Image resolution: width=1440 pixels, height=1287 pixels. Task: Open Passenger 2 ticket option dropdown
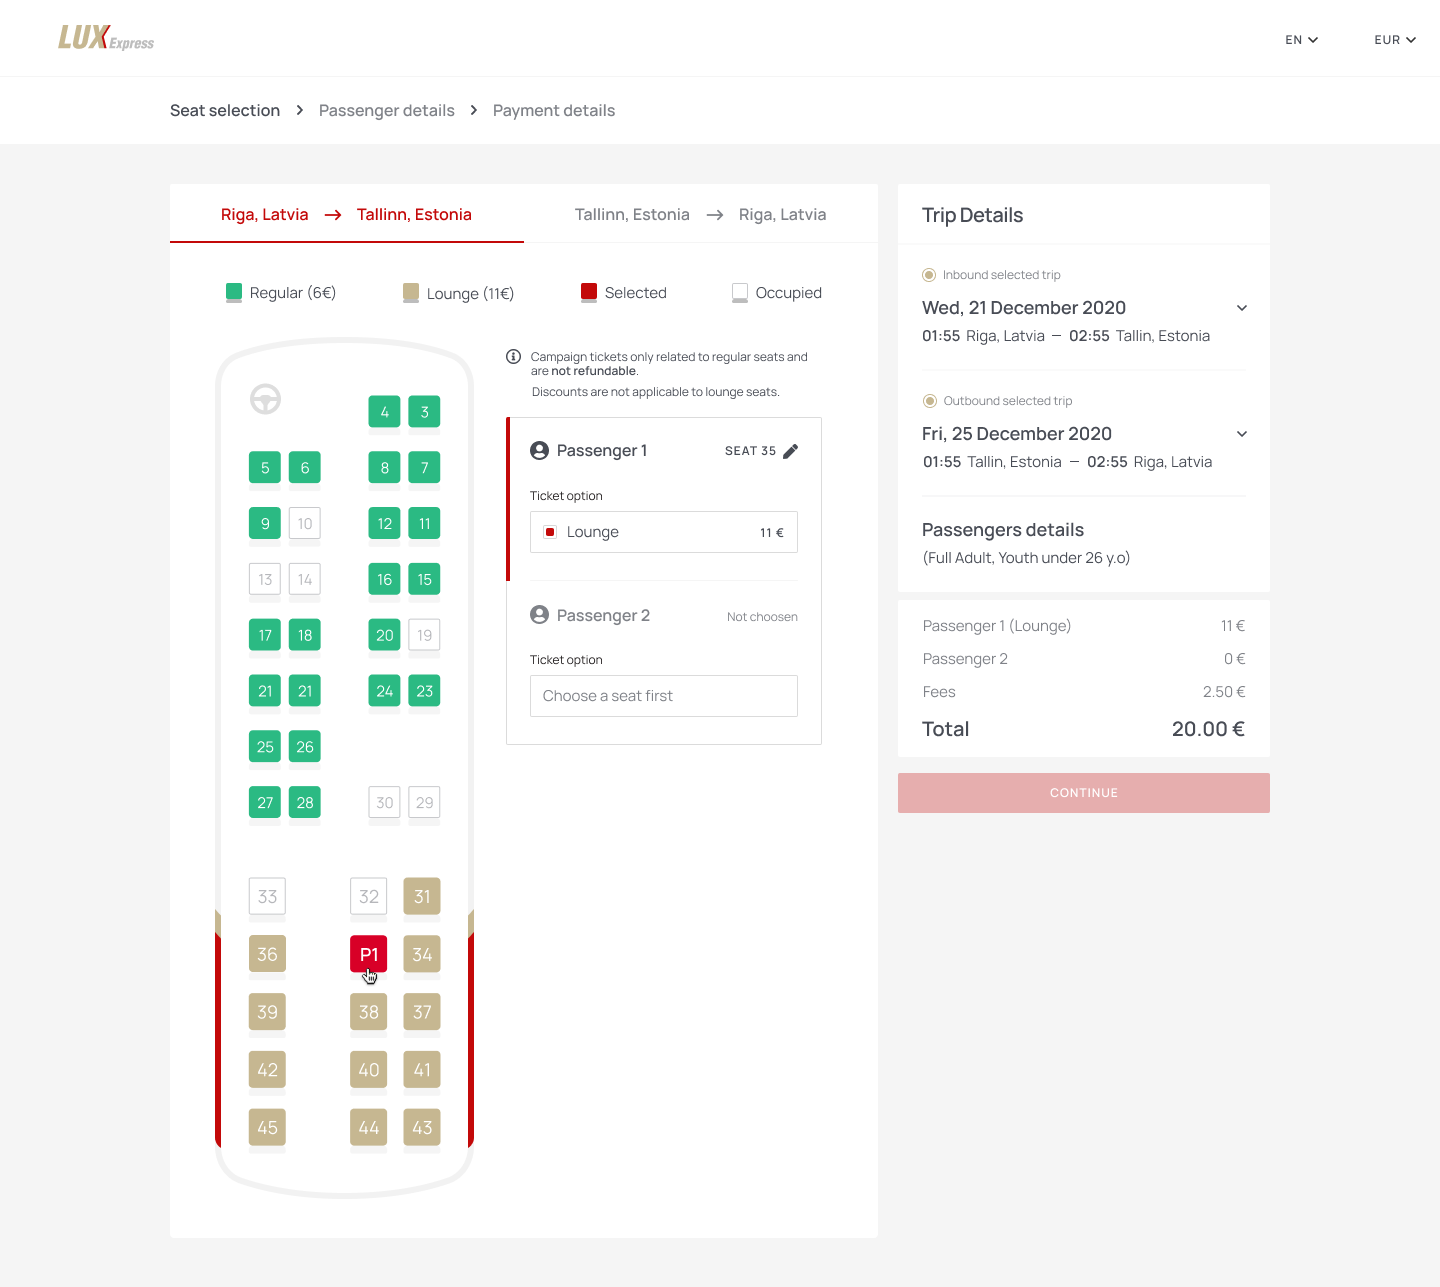point(664,696)
